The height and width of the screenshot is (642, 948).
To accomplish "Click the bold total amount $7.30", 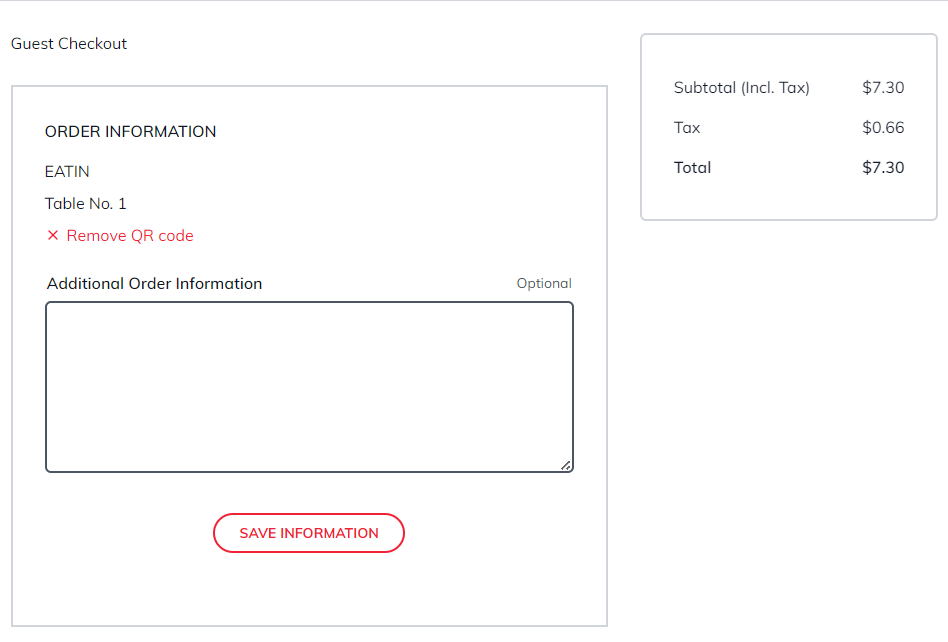I will point(883,168).
